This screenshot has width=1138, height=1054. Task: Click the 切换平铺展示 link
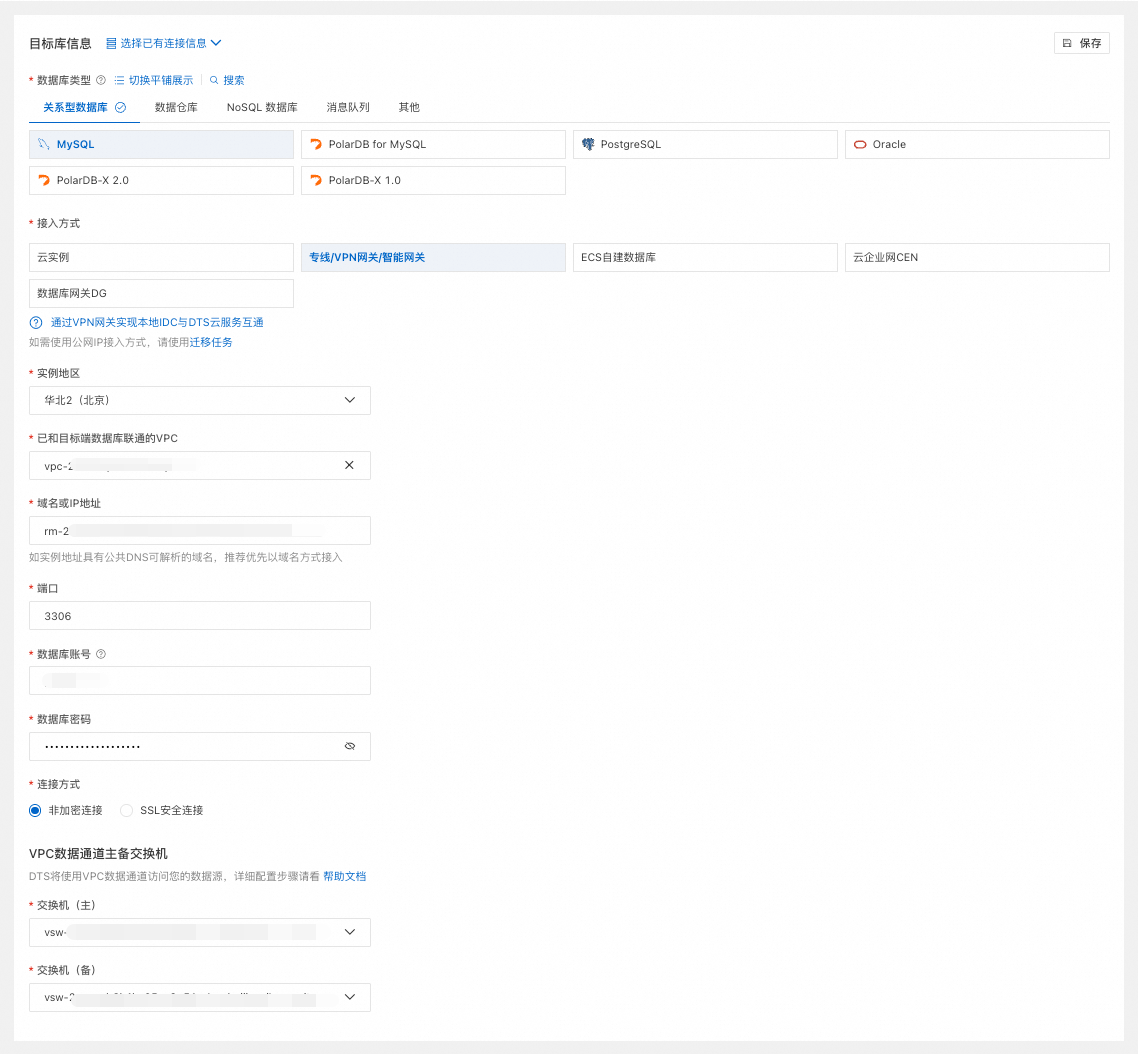point(154,80)
